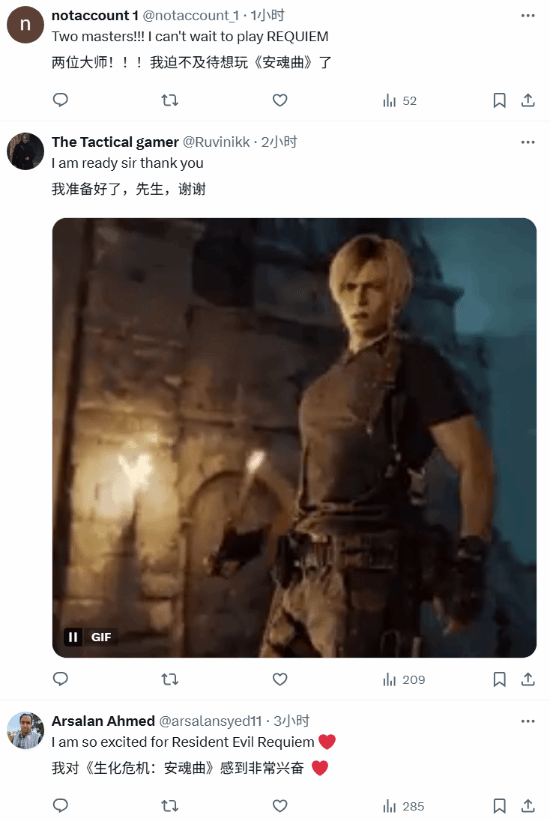Reply to notaccount 1's tweet
The height and width of the screenshot is (821, 550).
click(61, 100)
